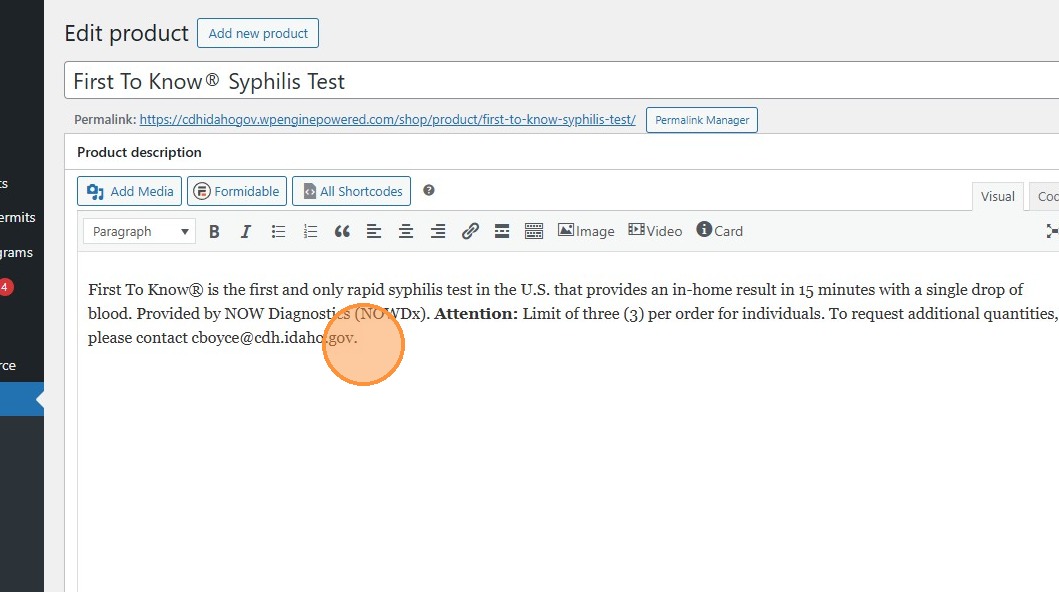Click the red notification badge showing 4
The width and height of the screenshot is (1059, 592).
click(5, 287)
